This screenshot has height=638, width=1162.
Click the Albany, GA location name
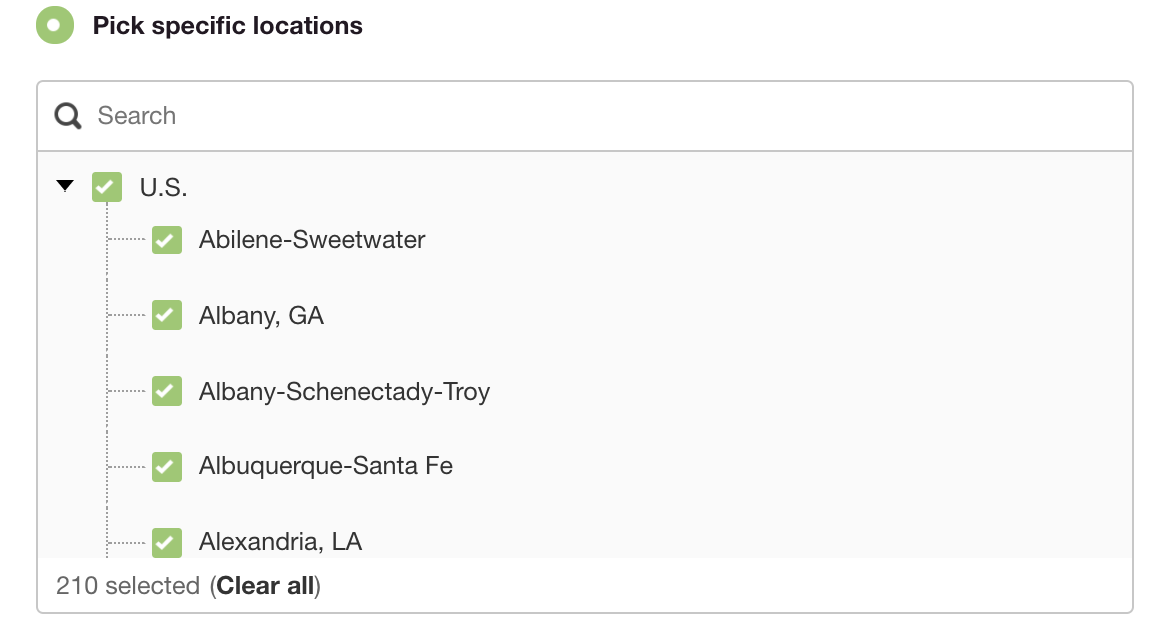[260, 316]
